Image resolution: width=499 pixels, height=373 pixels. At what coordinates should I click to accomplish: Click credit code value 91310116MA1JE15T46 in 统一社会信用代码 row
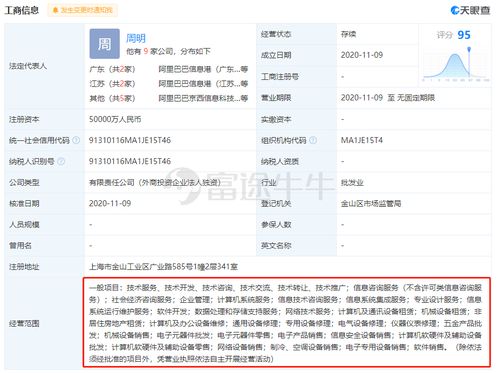pyautogui.click(x=130, y=140)
